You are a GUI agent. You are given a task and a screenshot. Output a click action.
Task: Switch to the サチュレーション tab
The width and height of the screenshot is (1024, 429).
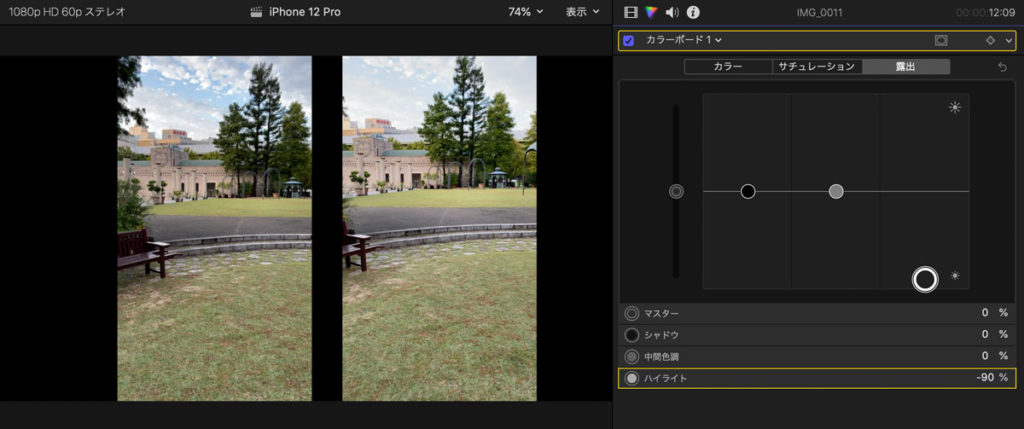tap(816, 67)
